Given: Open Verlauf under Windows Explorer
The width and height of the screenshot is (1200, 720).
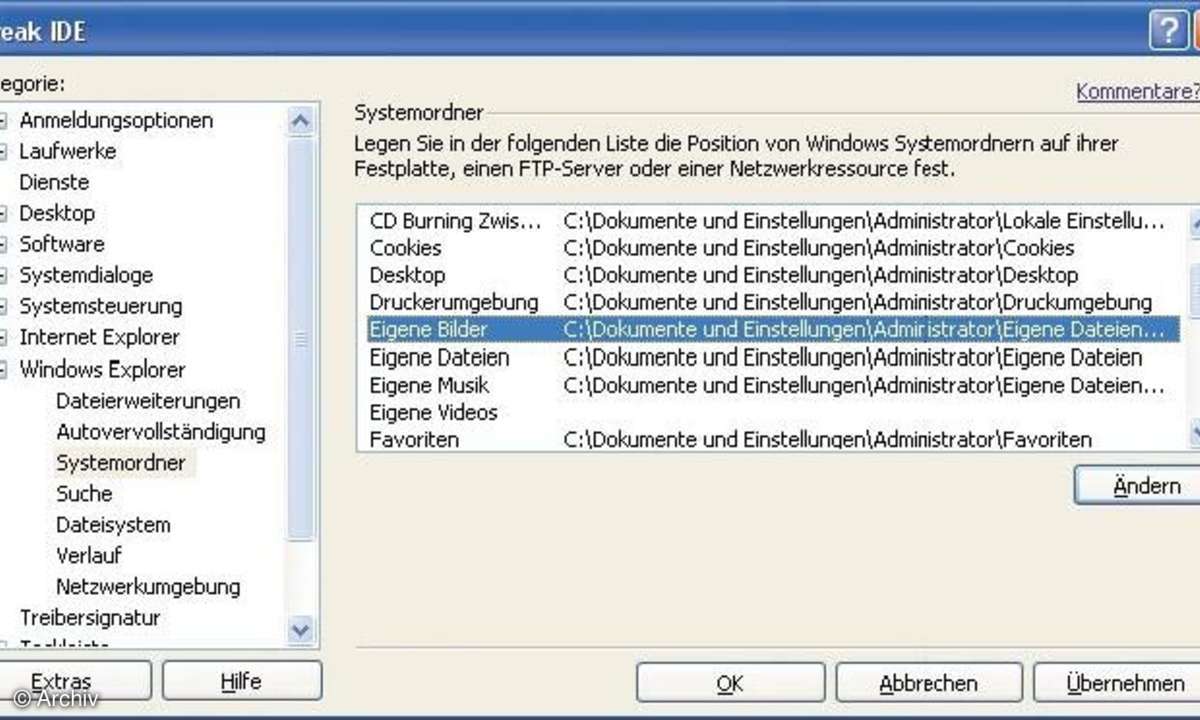Looking at the screenshot, I should (88, 556).
